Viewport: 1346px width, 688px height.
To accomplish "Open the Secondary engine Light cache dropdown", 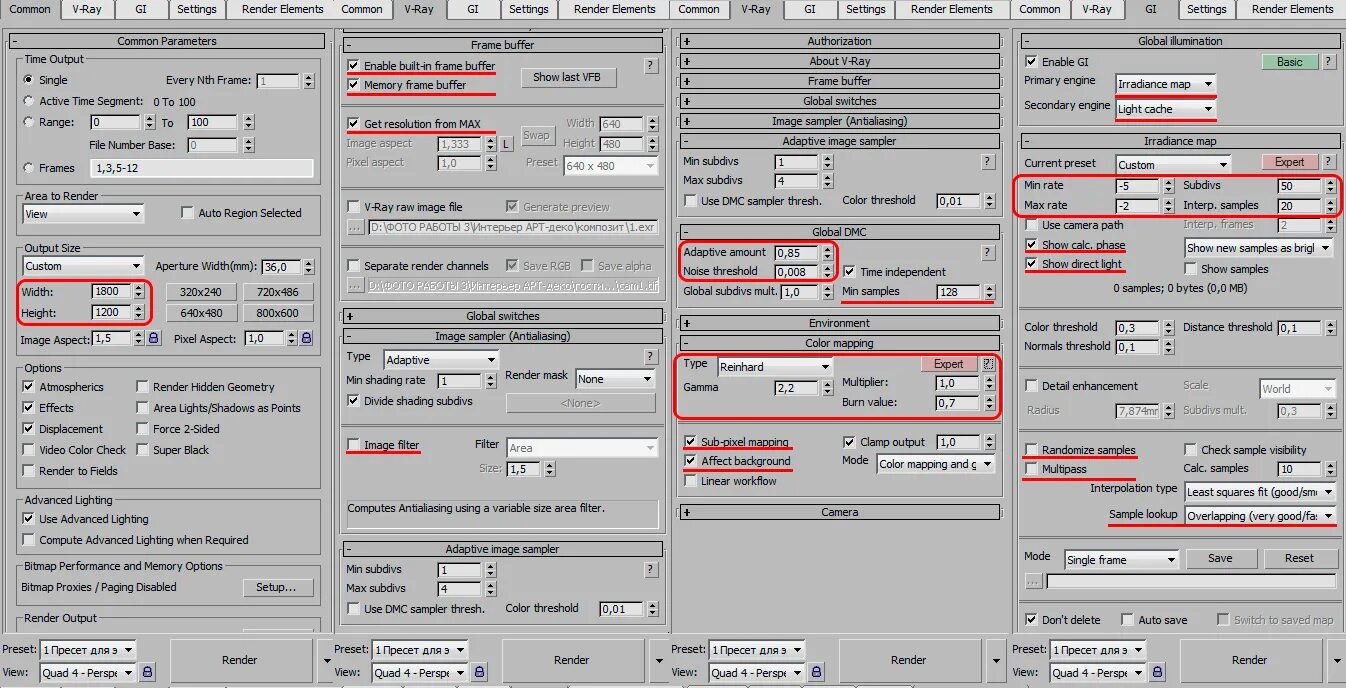I will [x=1166, y=109].
